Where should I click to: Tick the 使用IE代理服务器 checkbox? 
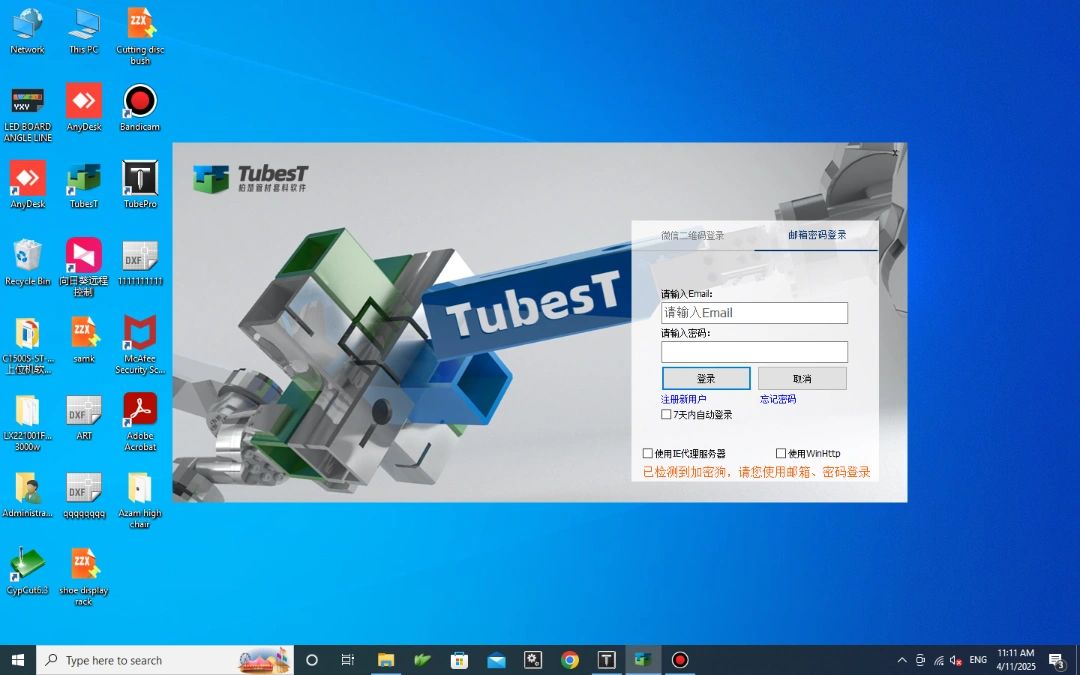(x=647, y=453)
